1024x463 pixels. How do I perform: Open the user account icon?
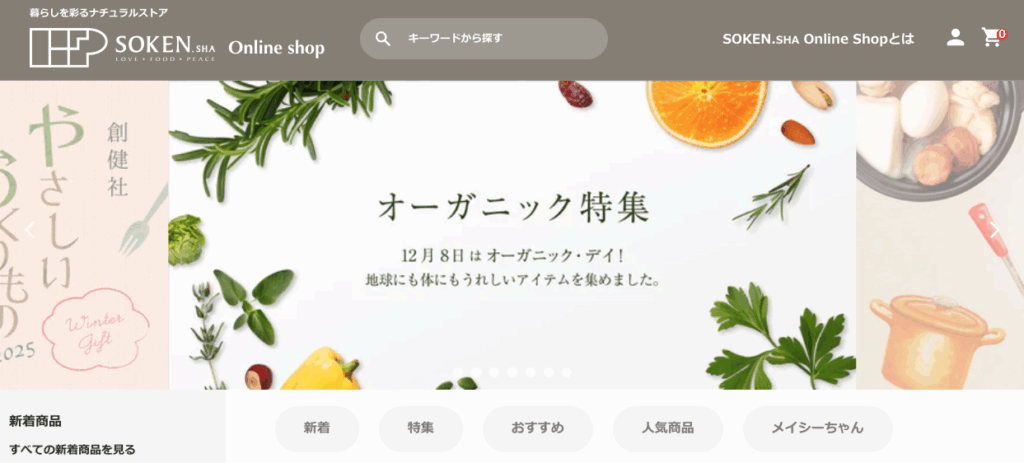tap(955, 37)
